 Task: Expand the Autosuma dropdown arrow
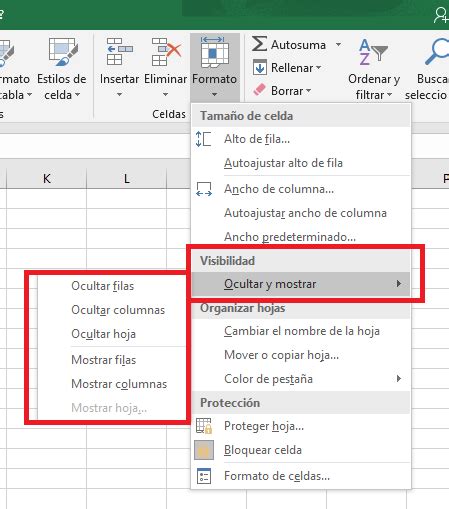click(x=338, y=44)
